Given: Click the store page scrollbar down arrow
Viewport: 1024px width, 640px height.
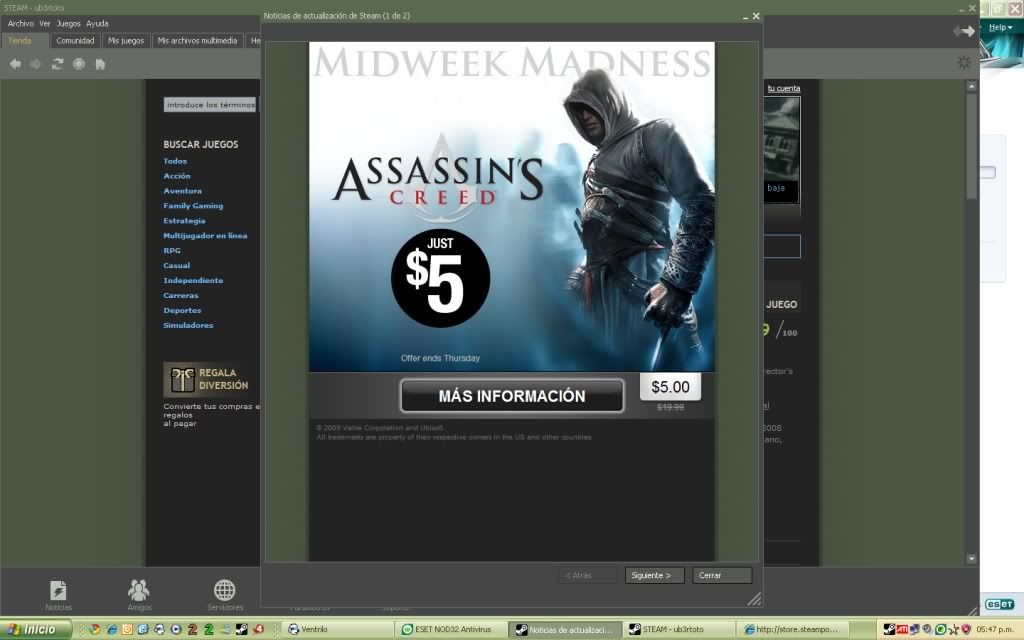Looking at the screenshot, I should click(972, 559).
